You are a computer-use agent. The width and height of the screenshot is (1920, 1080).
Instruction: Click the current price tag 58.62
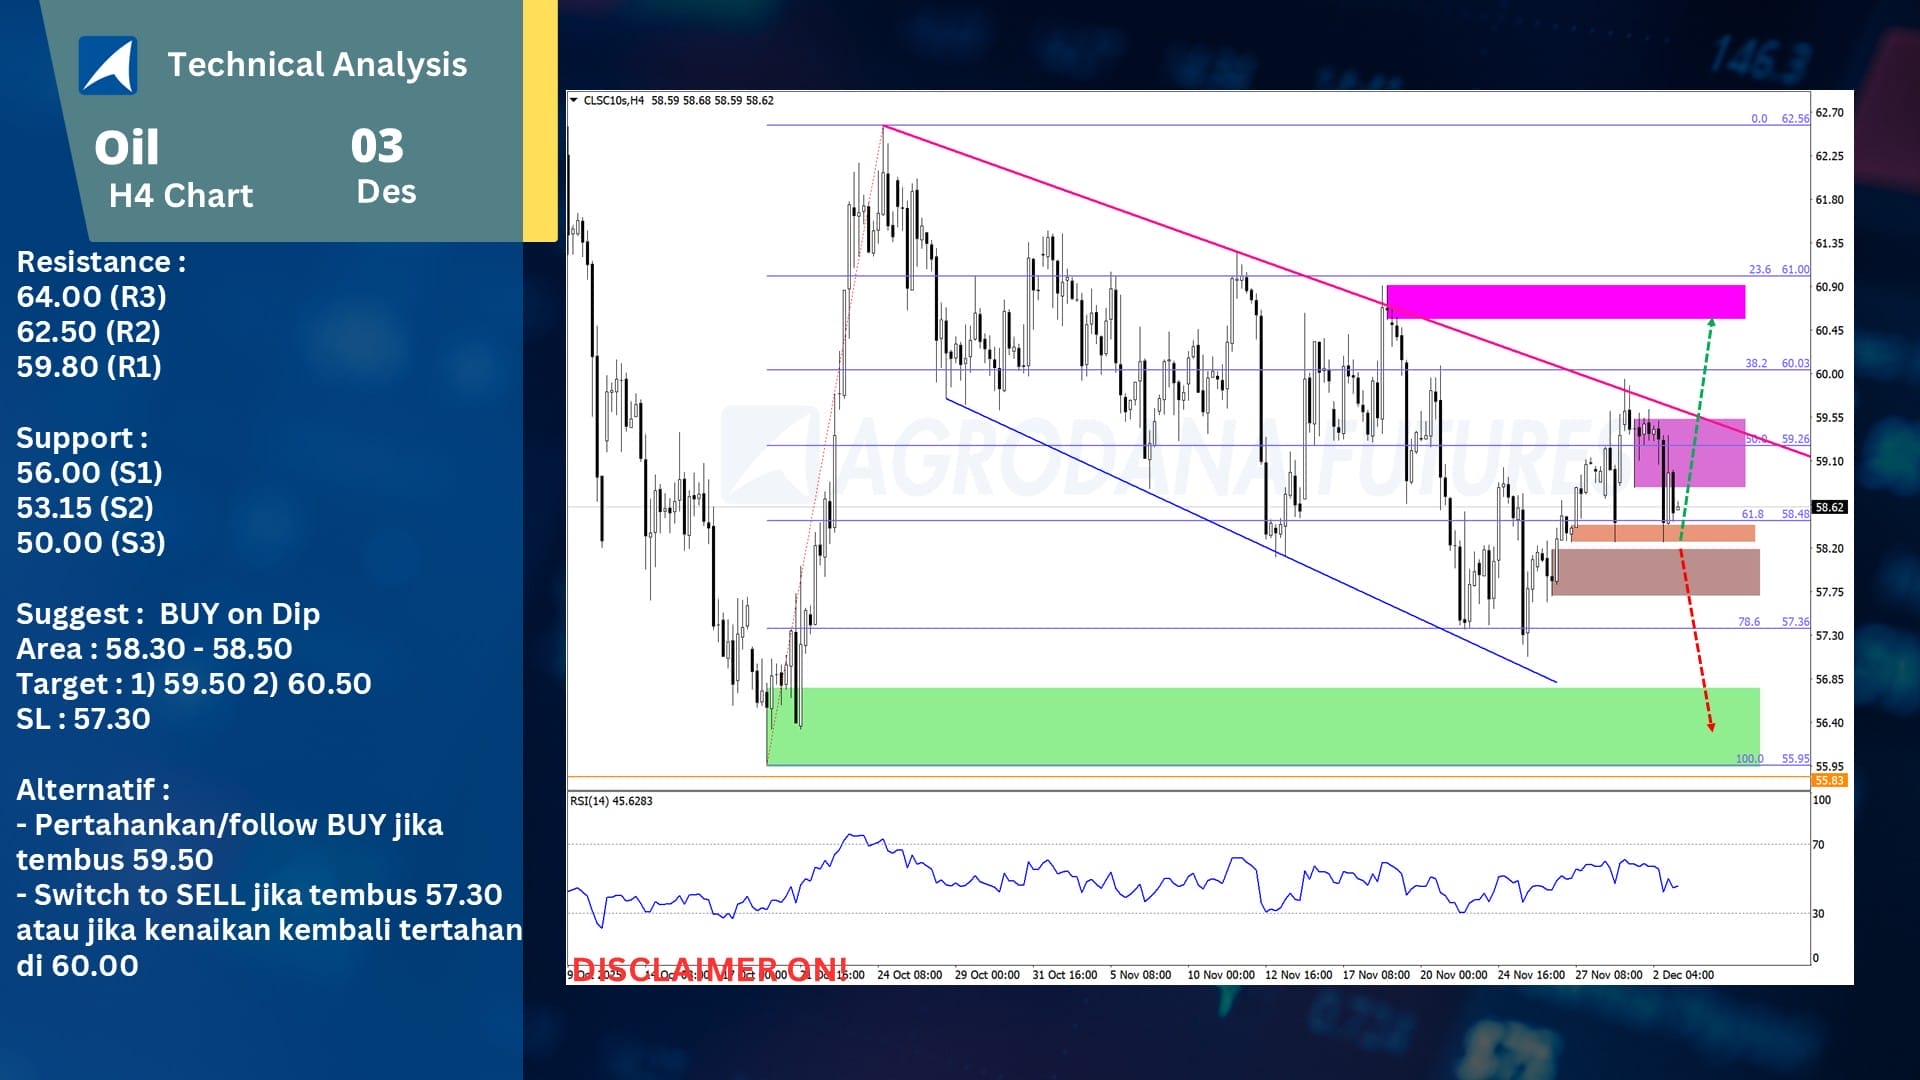[1829, 507]
